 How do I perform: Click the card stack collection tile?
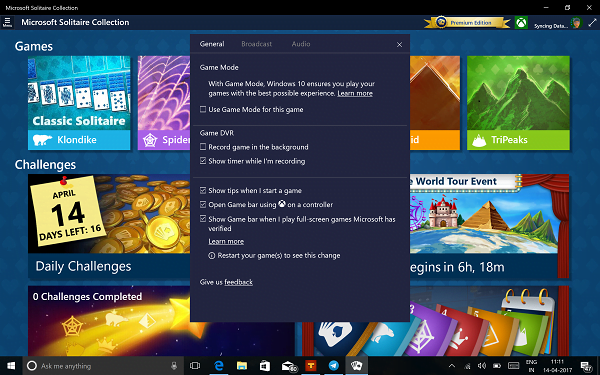pos(435,321)
